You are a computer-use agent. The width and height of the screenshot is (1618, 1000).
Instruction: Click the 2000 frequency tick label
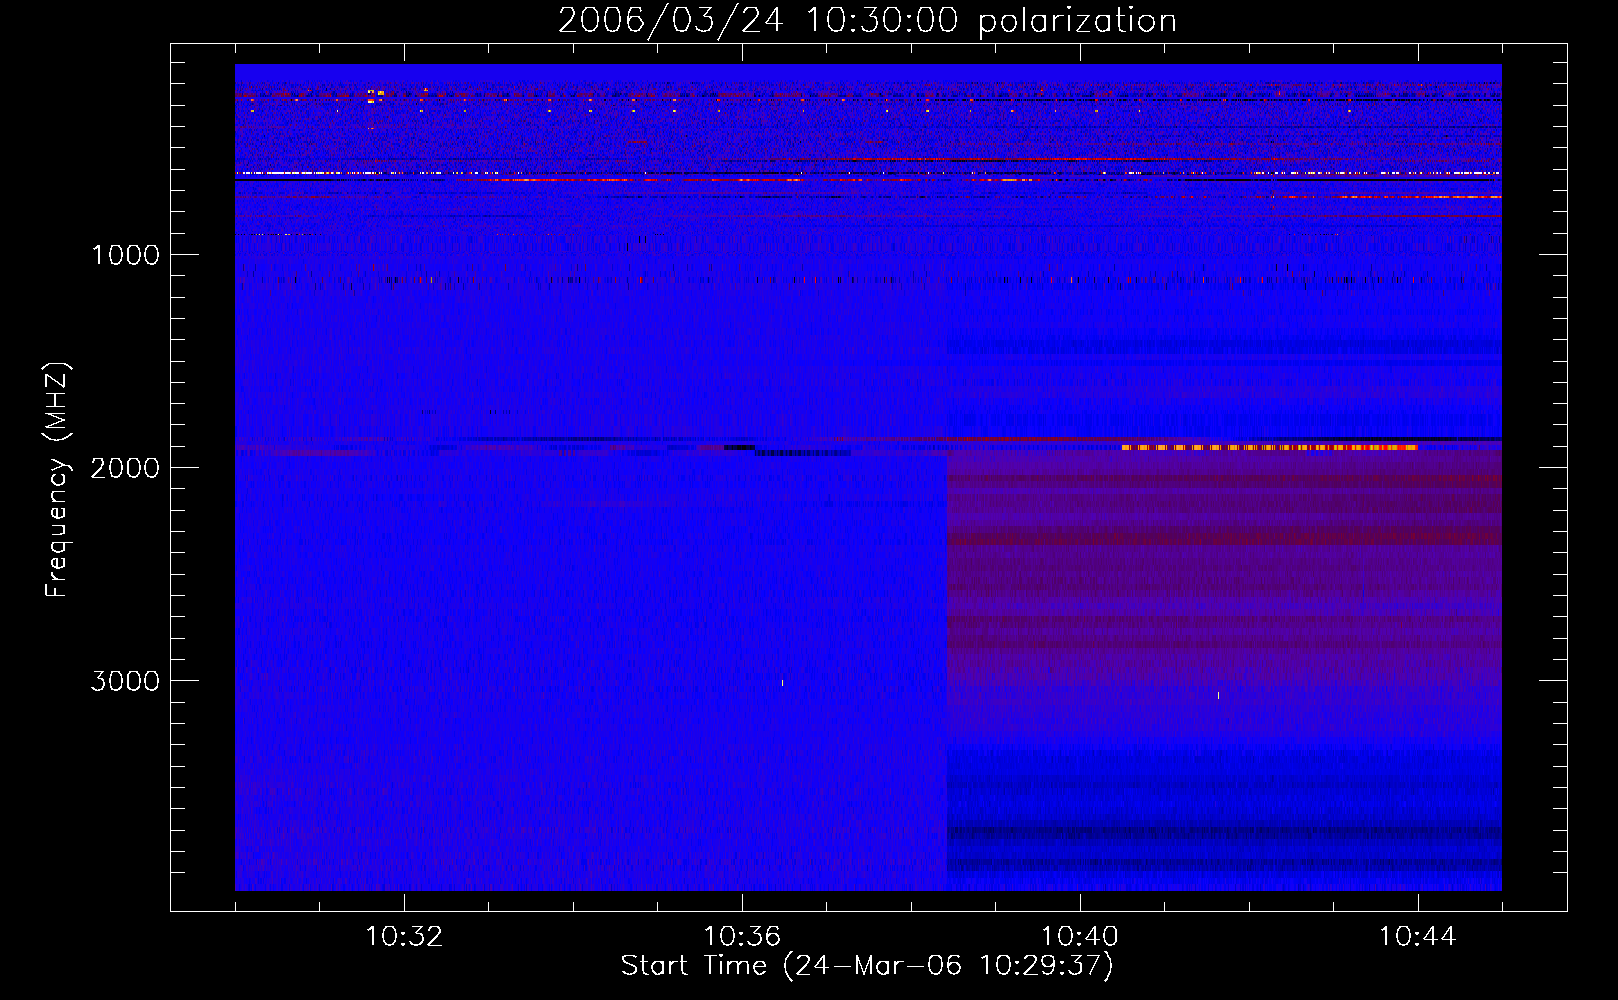tap(125, 468)
